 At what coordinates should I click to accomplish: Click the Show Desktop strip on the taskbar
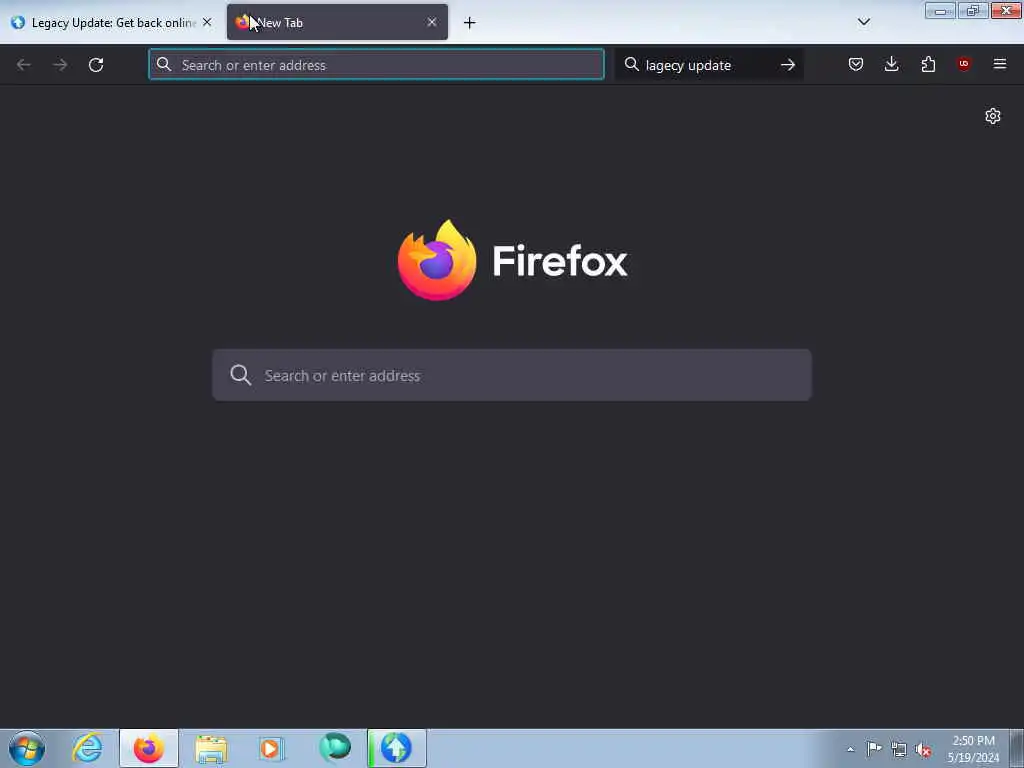pyautogui.click(x=1016, y=748)
